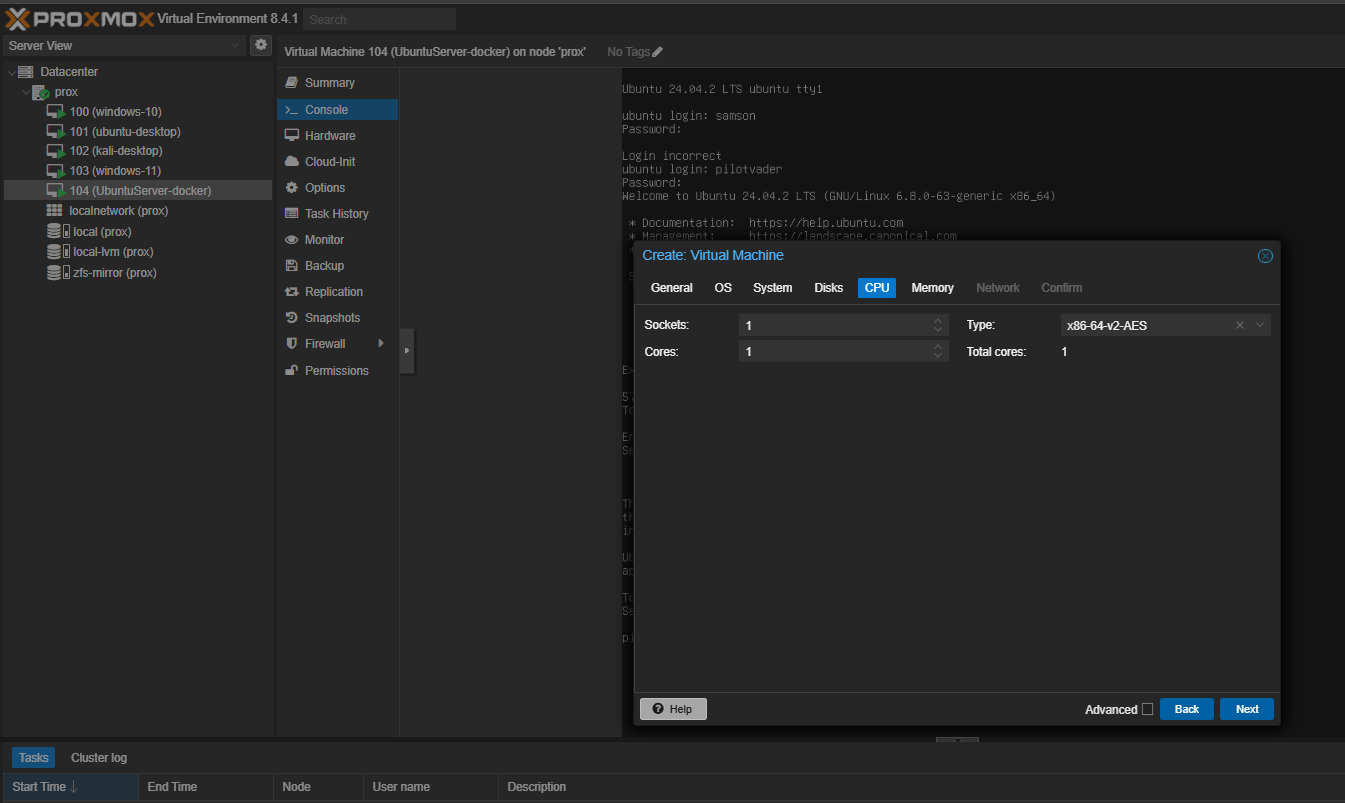The height and width of the screenshot is (803, 1345).
Task: Clear the CPU Type field with X icon
Action: coord(1240,325)
